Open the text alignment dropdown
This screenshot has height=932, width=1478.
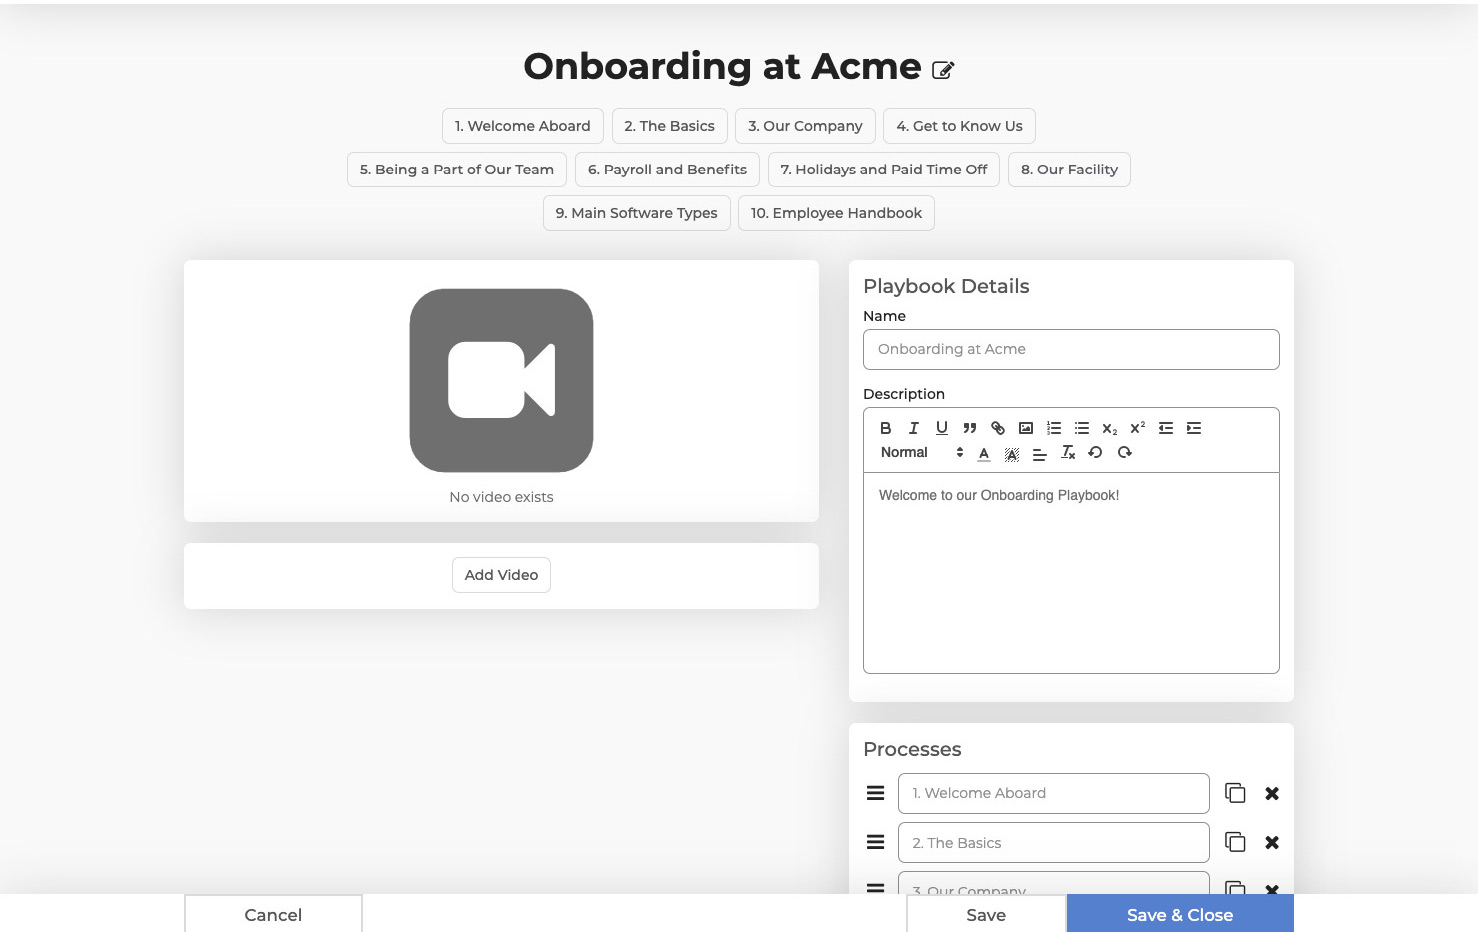click(1040, 453)
